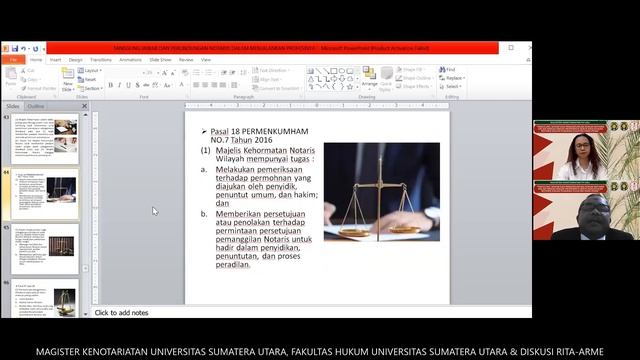The width and height of the screenshot is (640, 360).
Task: Activate the Format Painter brush
Action: coord(24,88)
